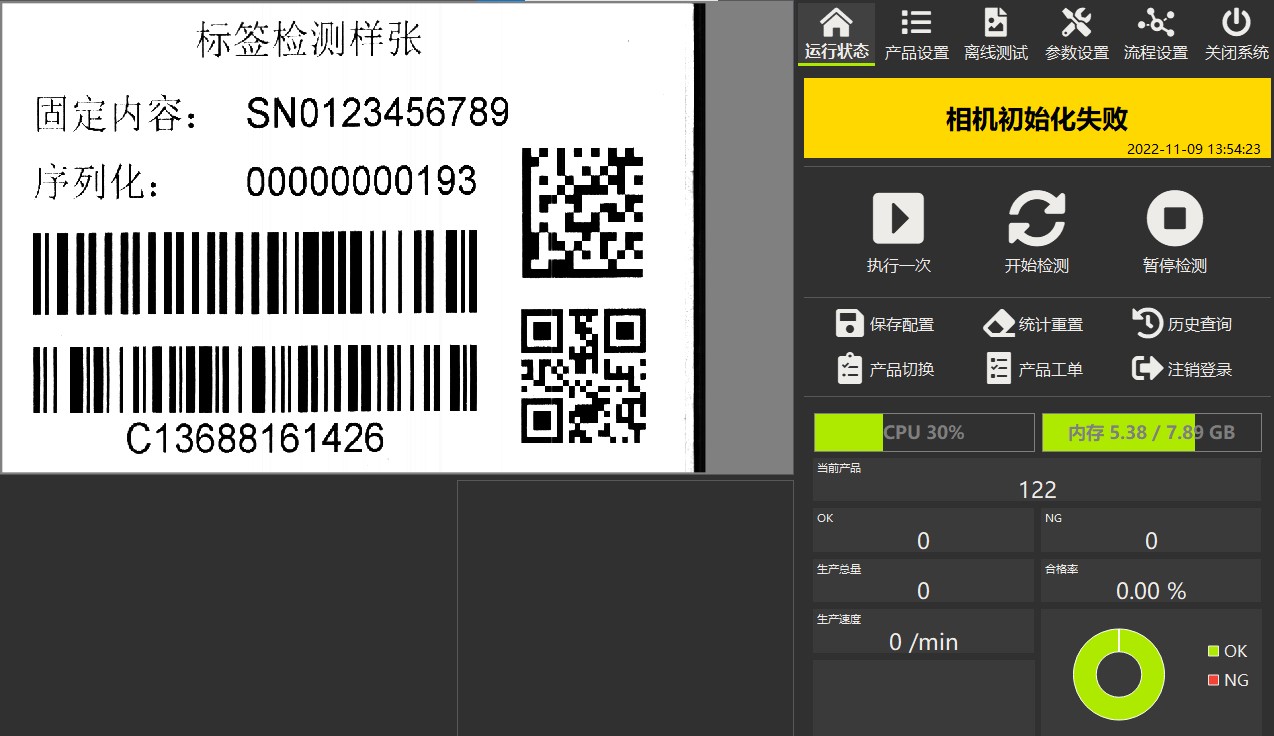Click the 生产总量 value field

[x=923, y=580]
